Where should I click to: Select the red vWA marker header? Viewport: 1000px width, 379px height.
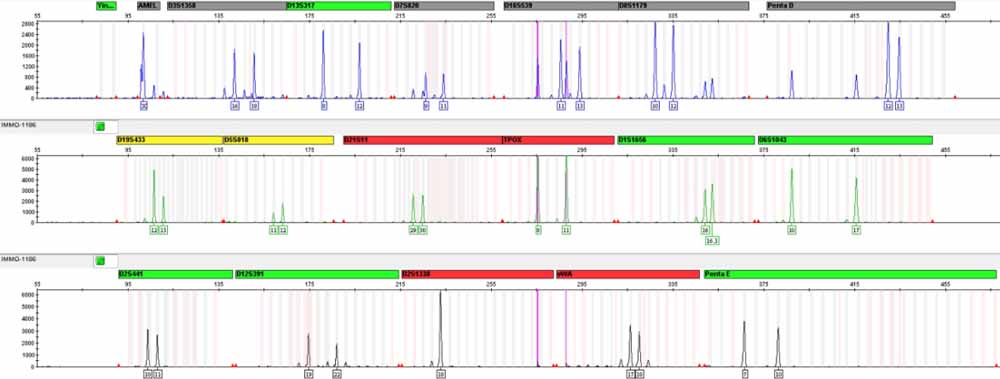[x=628, y=274]
